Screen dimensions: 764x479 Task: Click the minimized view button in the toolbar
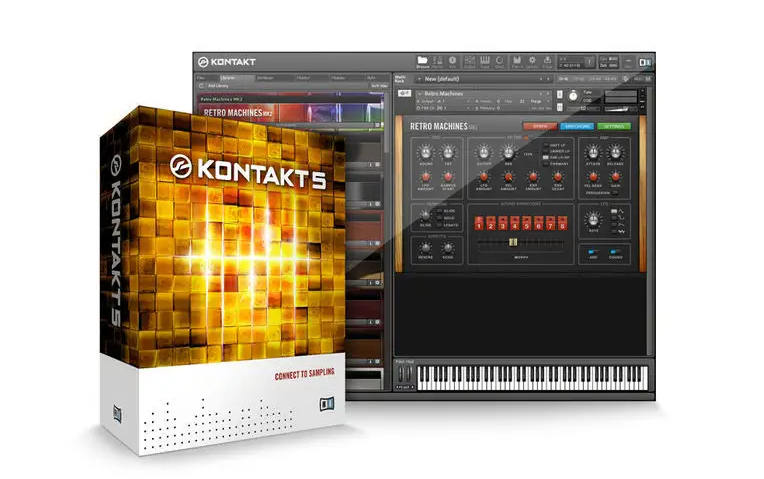click(x=629, y=62)
